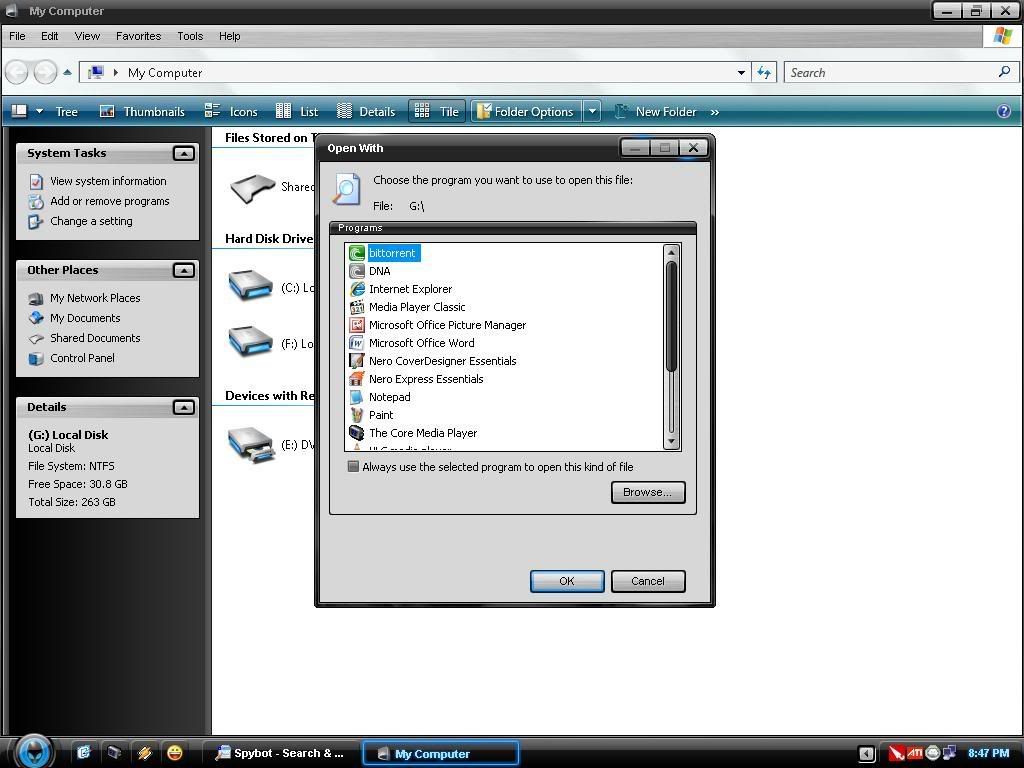Open Control Panel link
The height and width of the screenshot is (768, 1024).
(x=82, y=358)
